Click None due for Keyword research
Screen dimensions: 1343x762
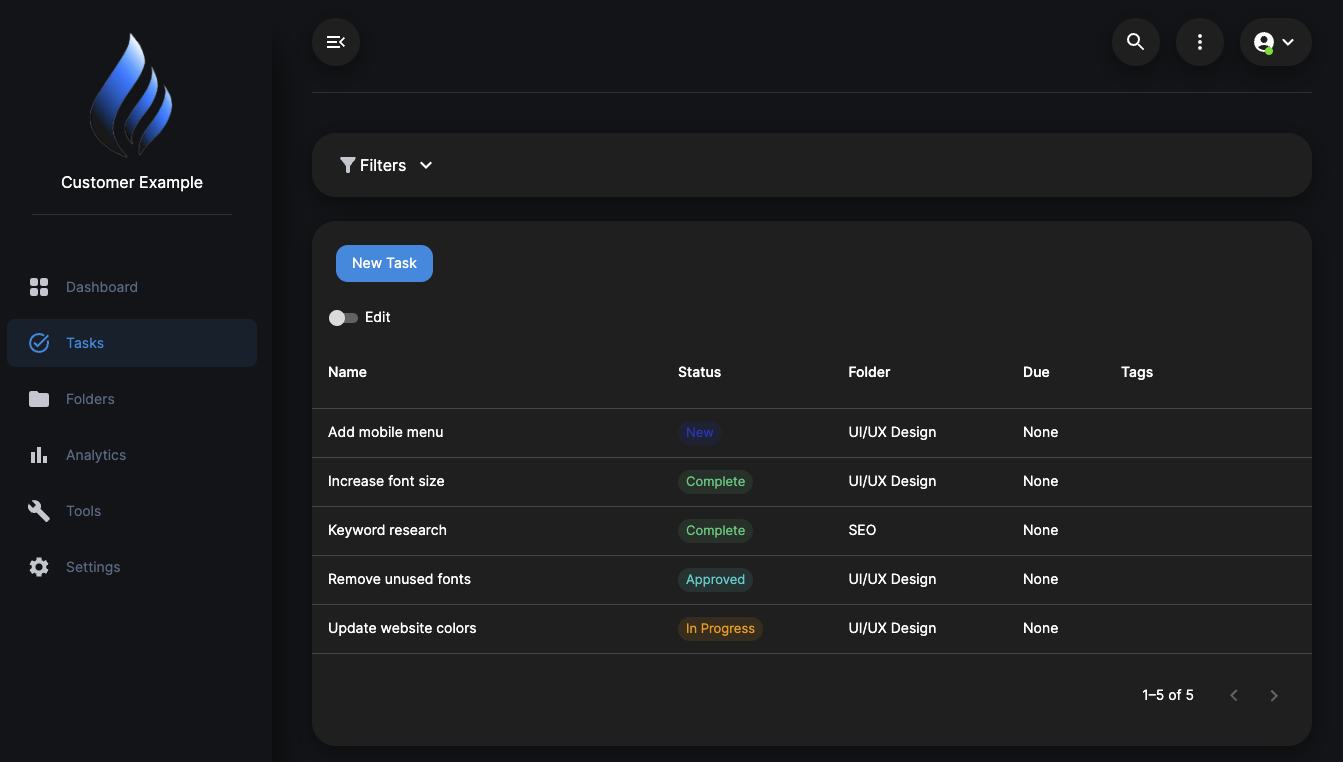(x=1040, y=530)
